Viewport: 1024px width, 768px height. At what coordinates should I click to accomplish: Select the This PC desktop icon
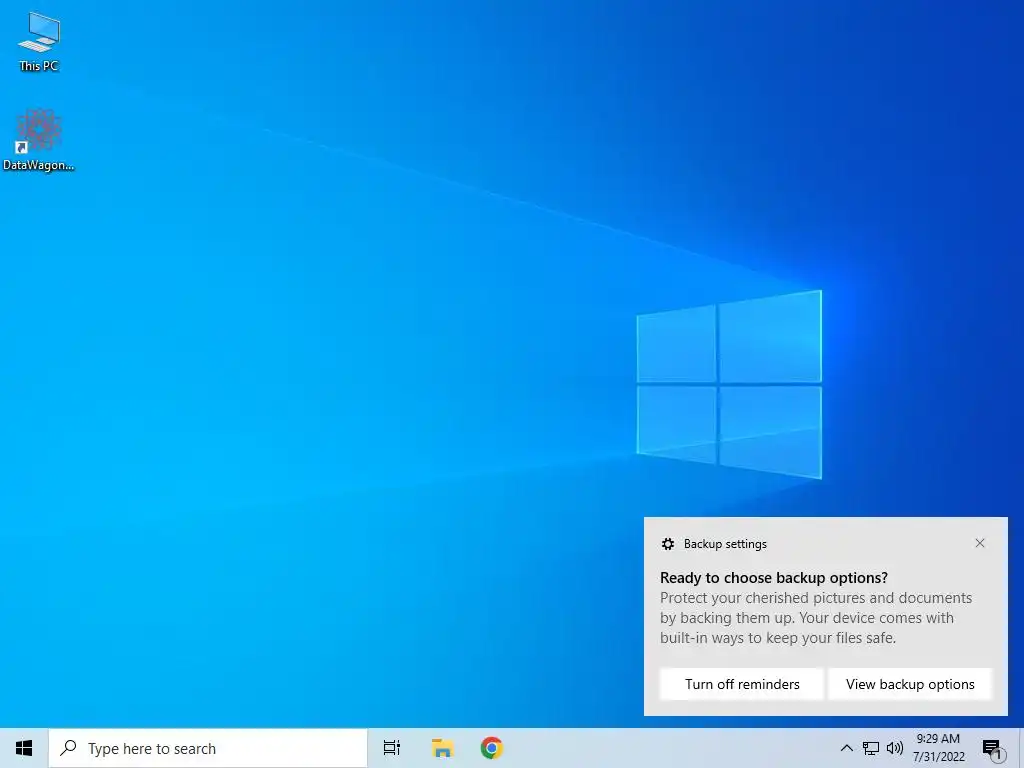(x=39, y=41)
